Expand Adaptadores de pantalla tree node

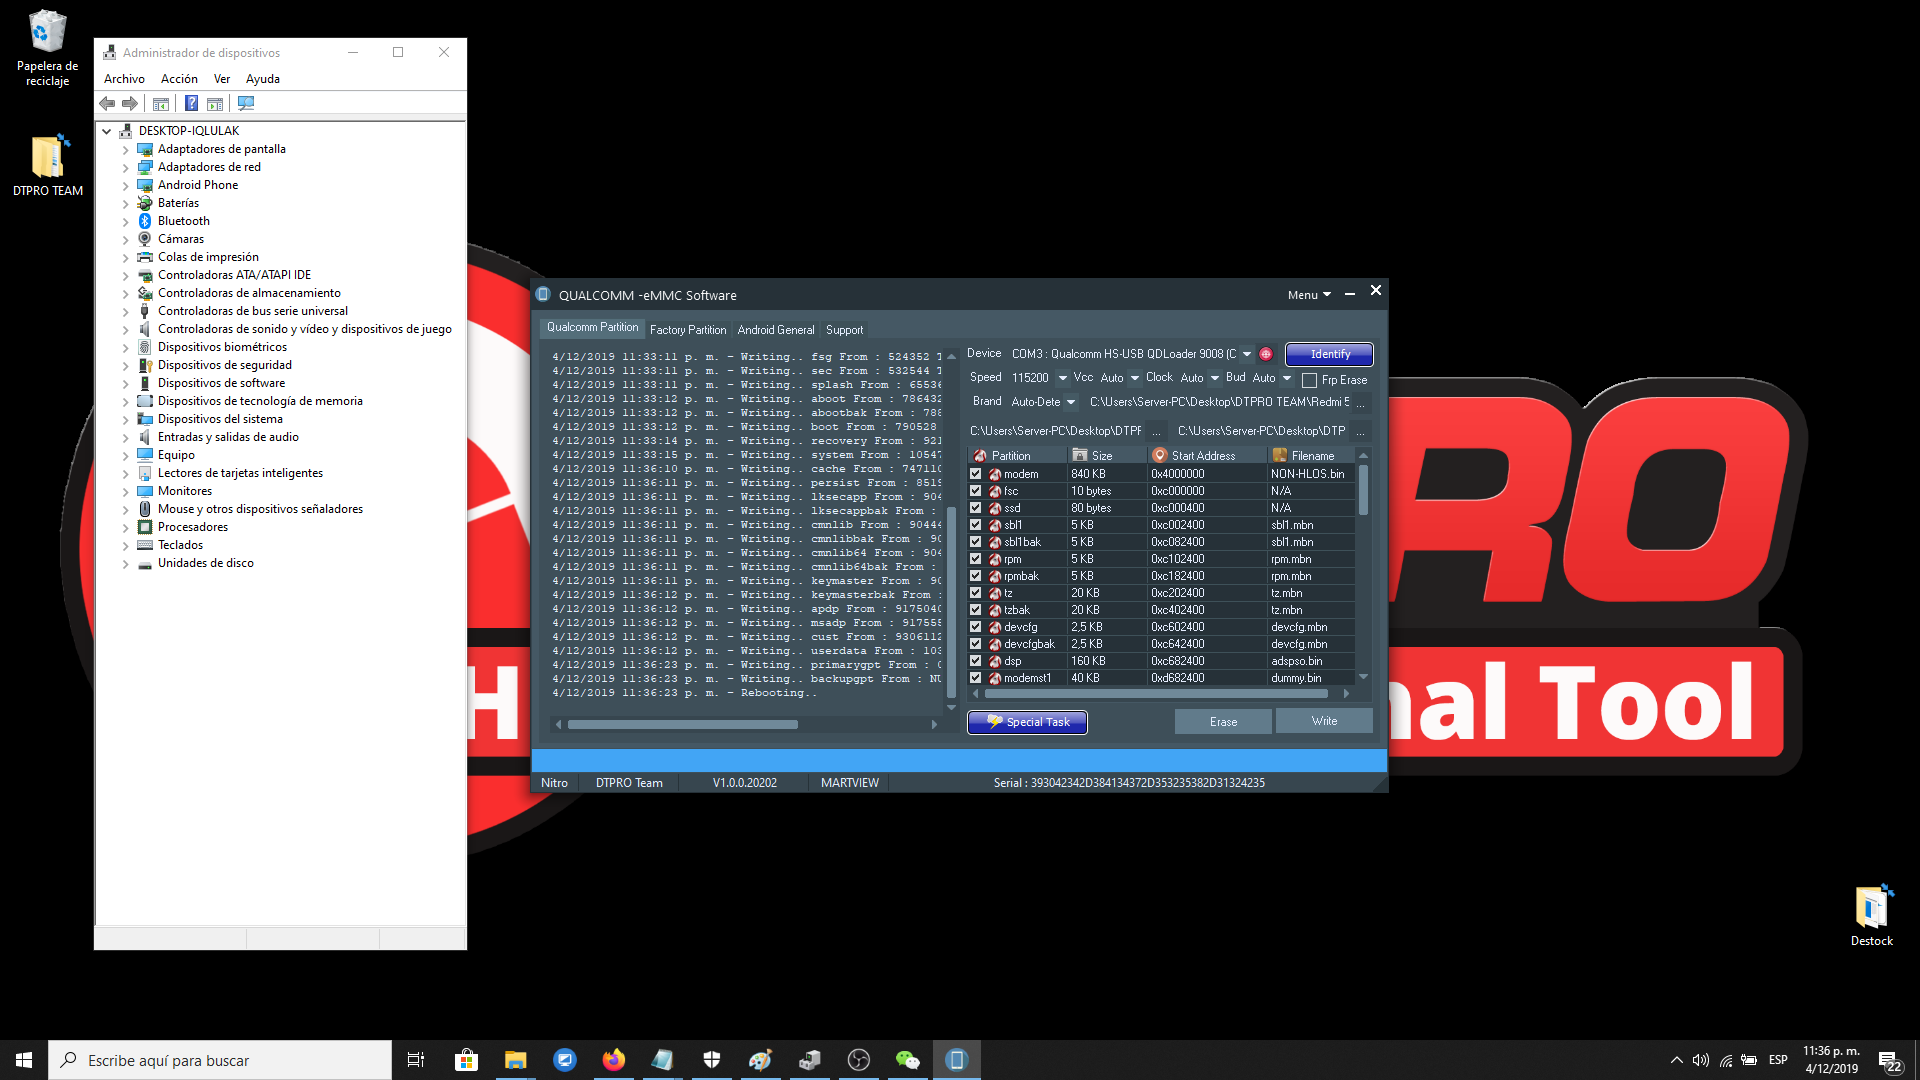pyautogui.click(x=126, y=150)
